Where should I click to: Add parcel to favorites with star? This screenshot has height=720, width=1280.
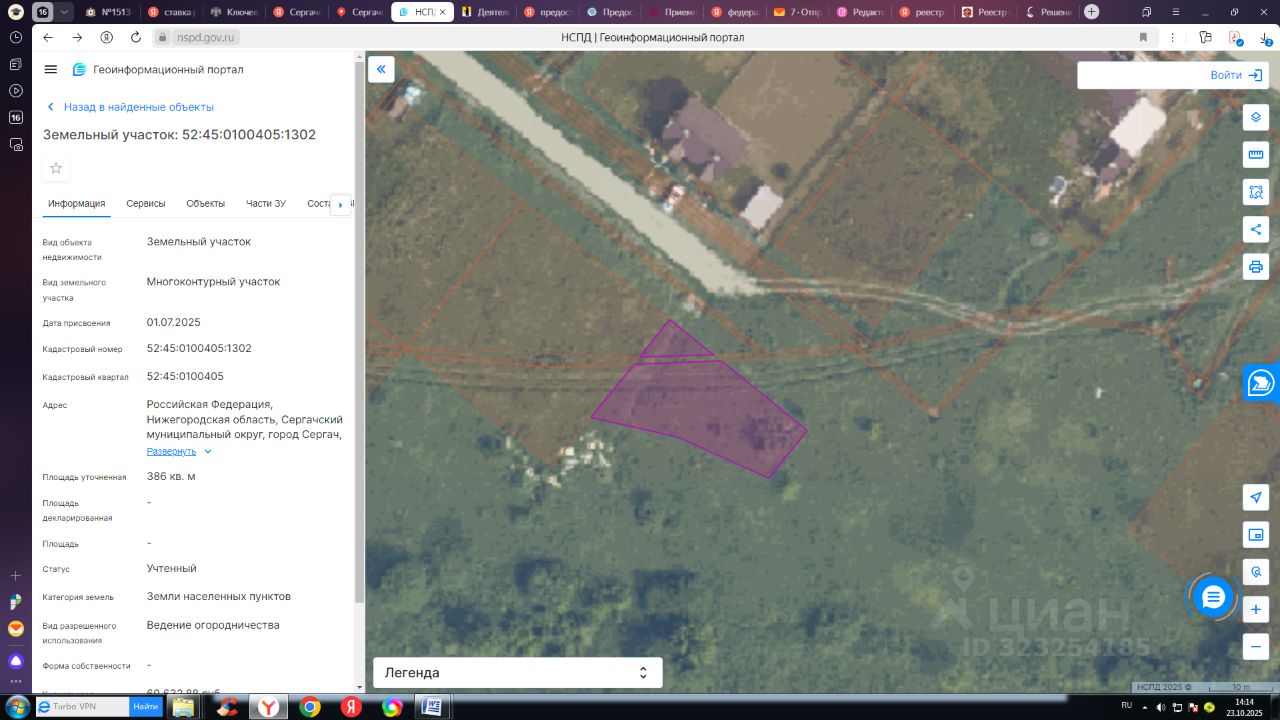[56, 168]
